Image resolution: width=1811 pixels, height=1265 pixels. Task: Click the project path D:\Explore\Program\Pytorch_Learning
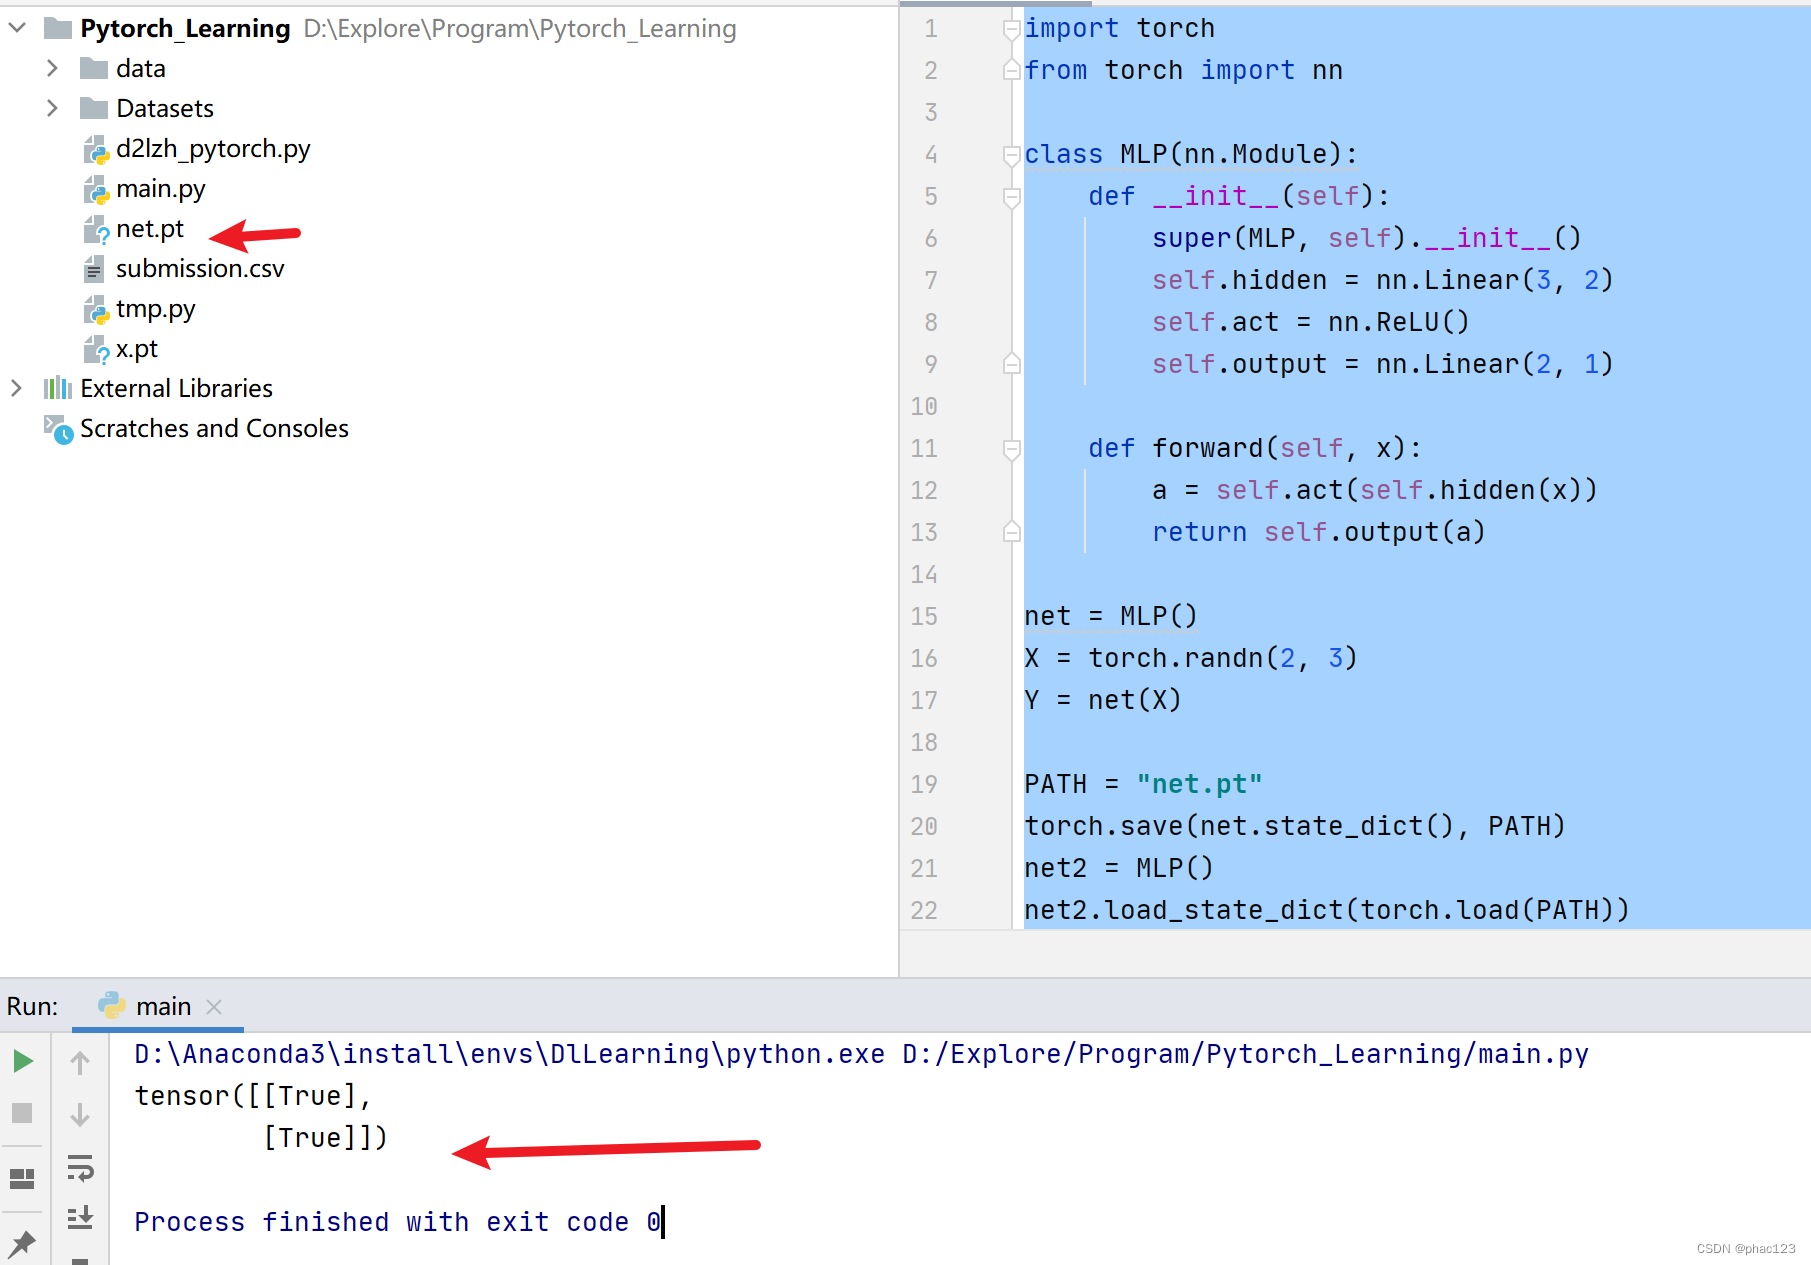tap(520, 29)
